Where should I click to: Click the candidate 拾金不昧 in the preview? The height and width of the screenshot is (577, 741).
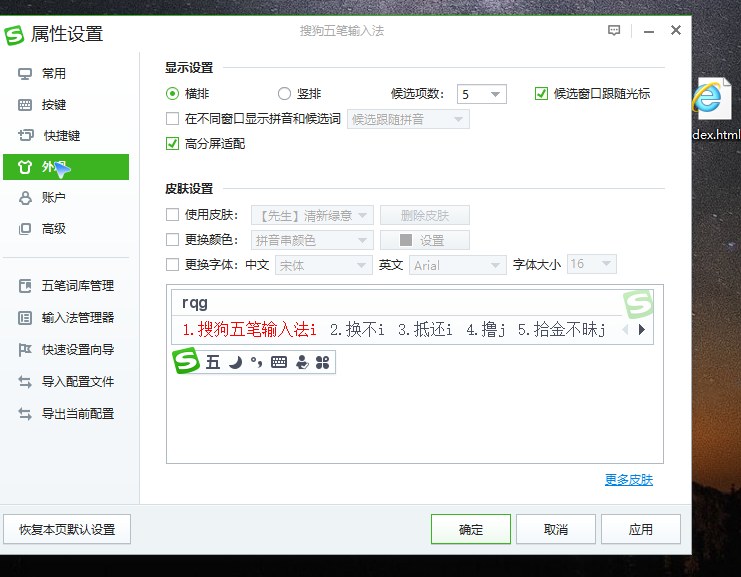(561, 329)
